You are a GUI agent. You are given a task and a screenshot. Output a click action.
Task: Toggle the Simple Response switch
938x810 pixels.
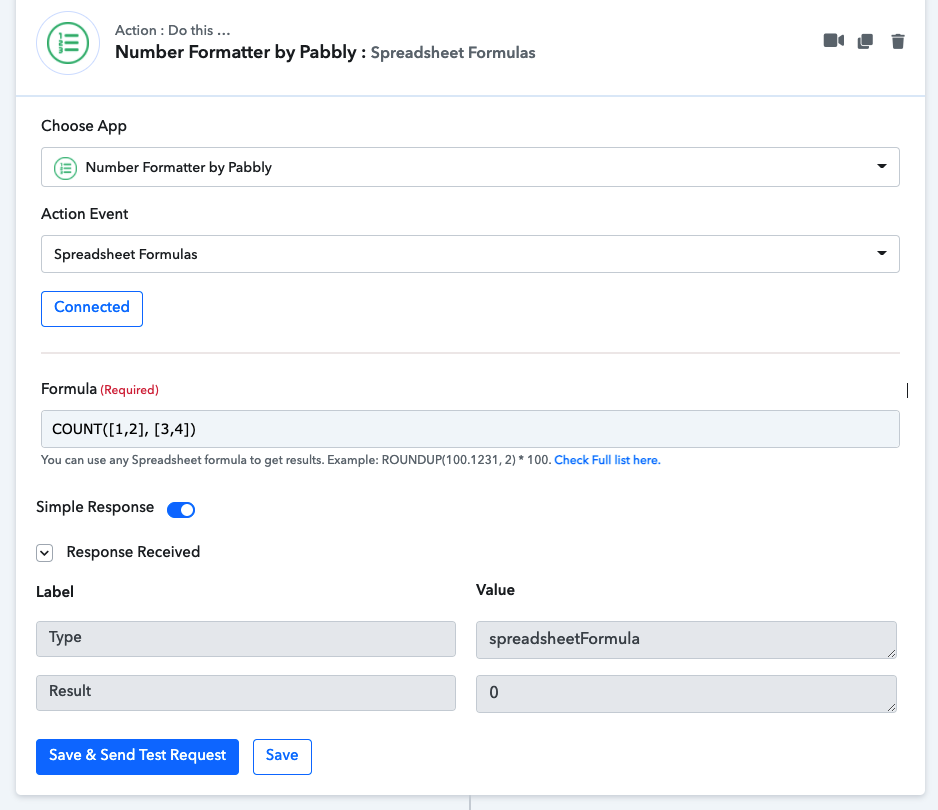click(x=181, y=510)
